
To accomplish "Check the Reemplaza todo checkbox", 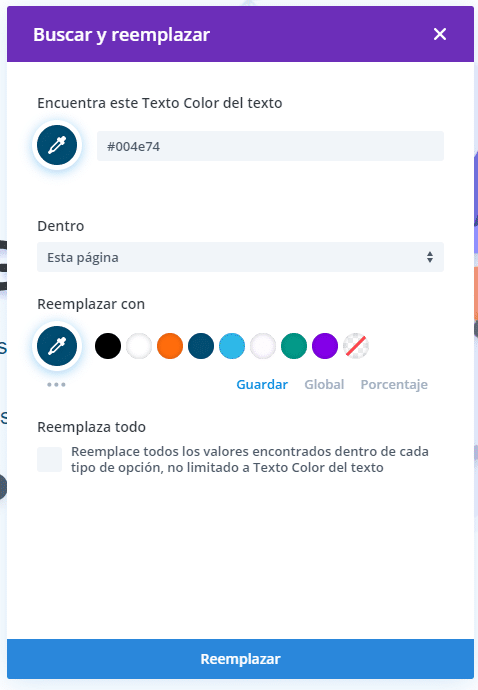I will click(49, 459).
